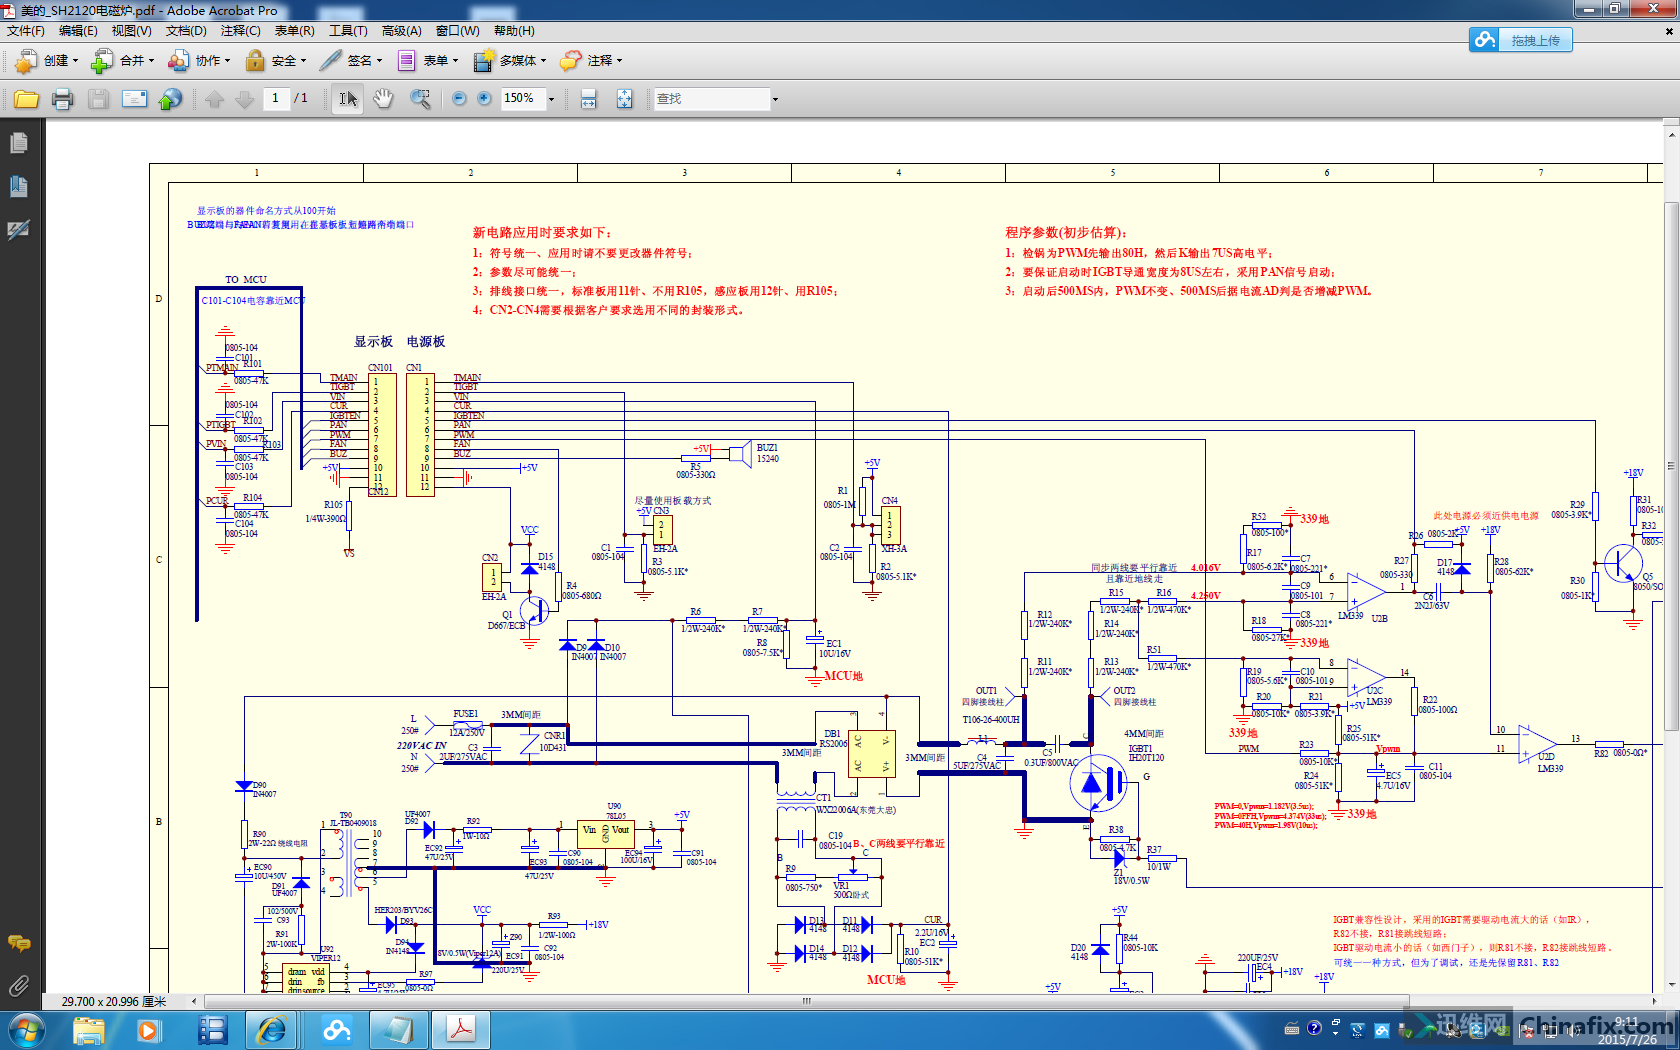
Task: Click the upload to web globe icon
Action: pos(170,99)
